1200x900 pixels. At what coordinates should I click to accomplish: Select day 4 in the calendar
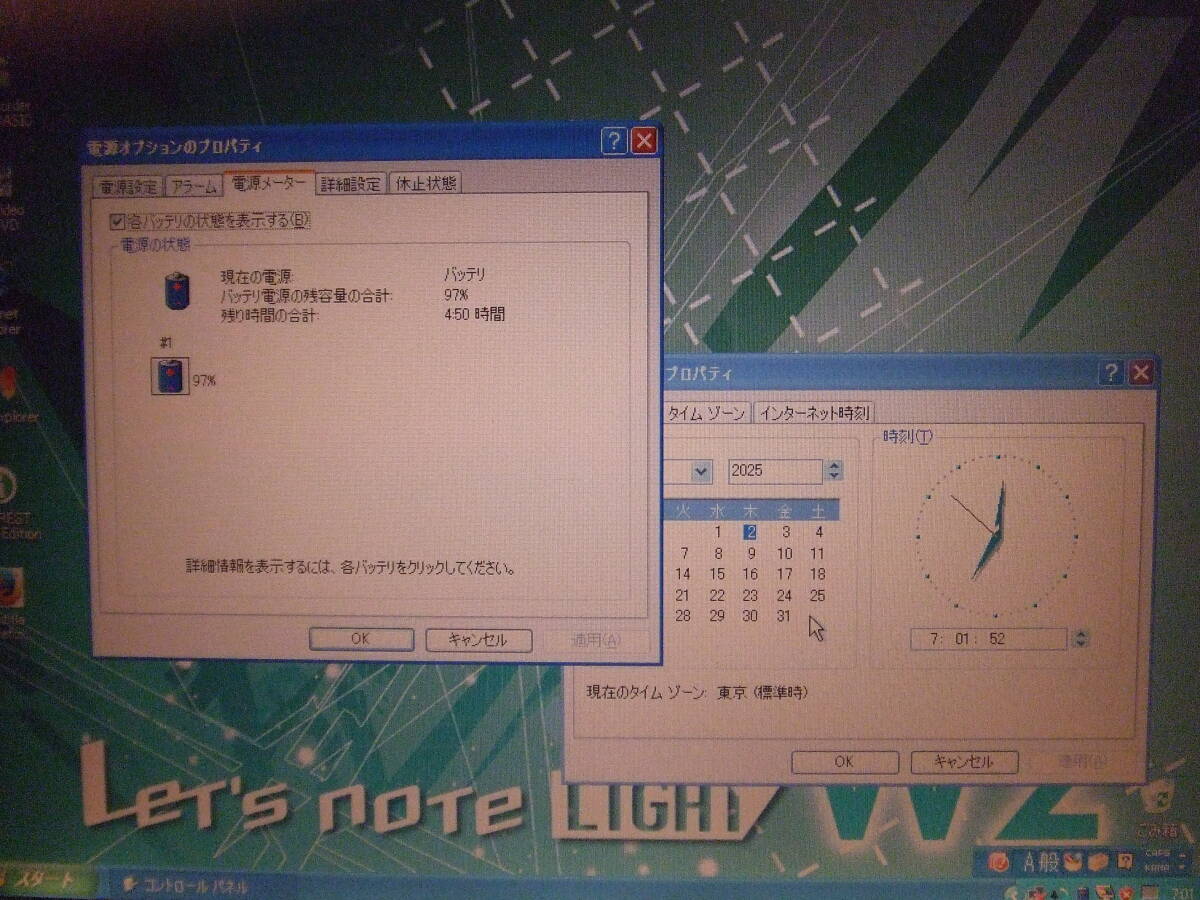point(819,533)
